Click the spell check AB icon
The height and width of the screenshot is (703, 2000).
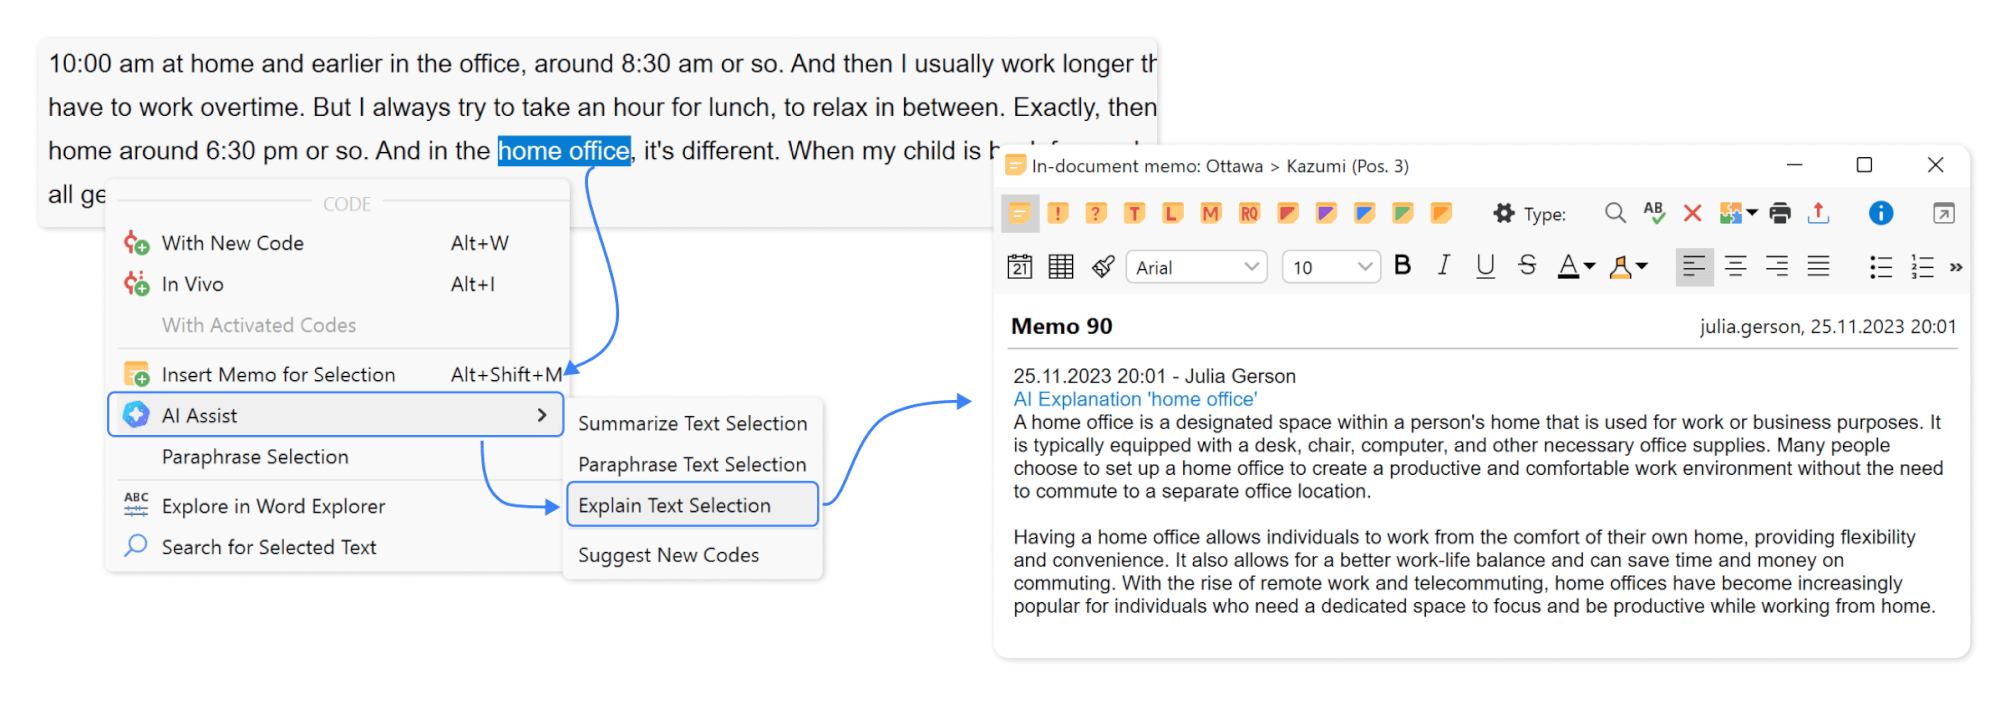pos(1653,213)
